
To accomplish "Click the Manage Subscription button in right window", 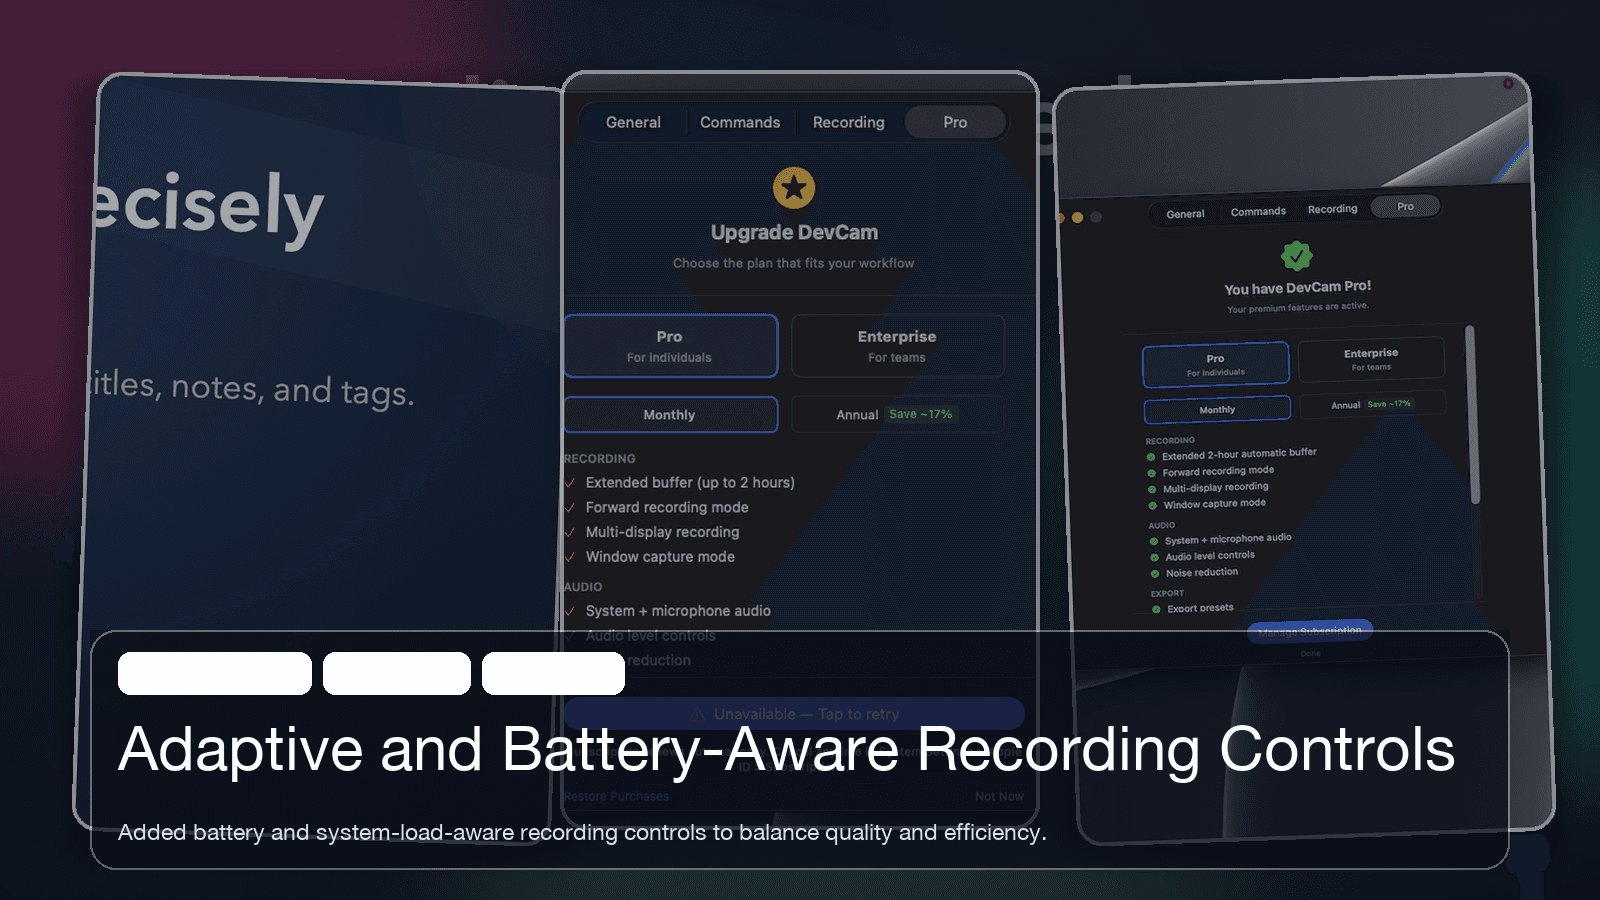I will click(1310, 631).
